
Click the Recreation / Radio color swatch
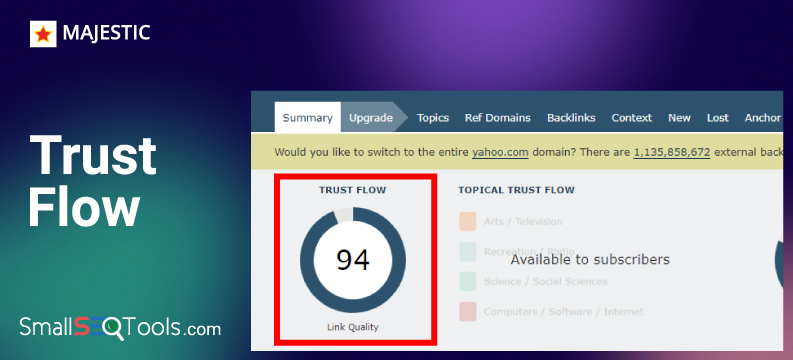coord(468,251)
